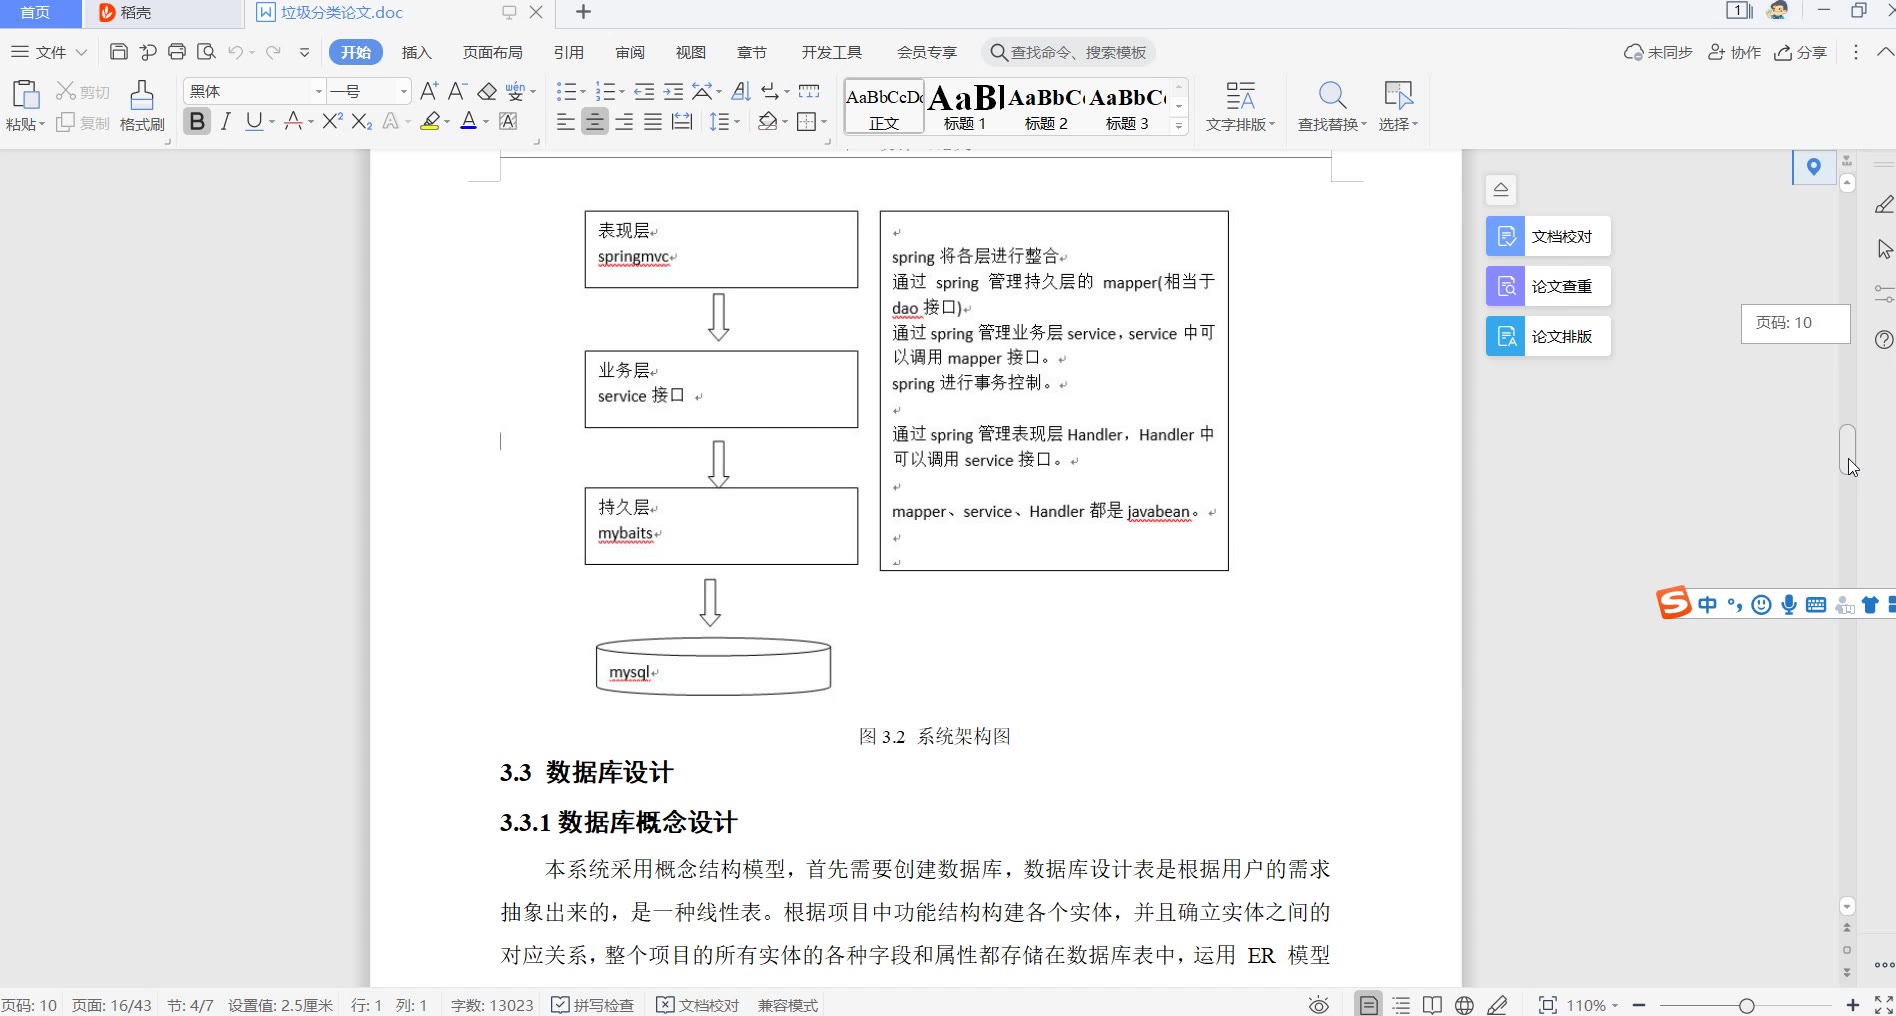Click the vertical scrollbar thumb

coord(1847,450)
